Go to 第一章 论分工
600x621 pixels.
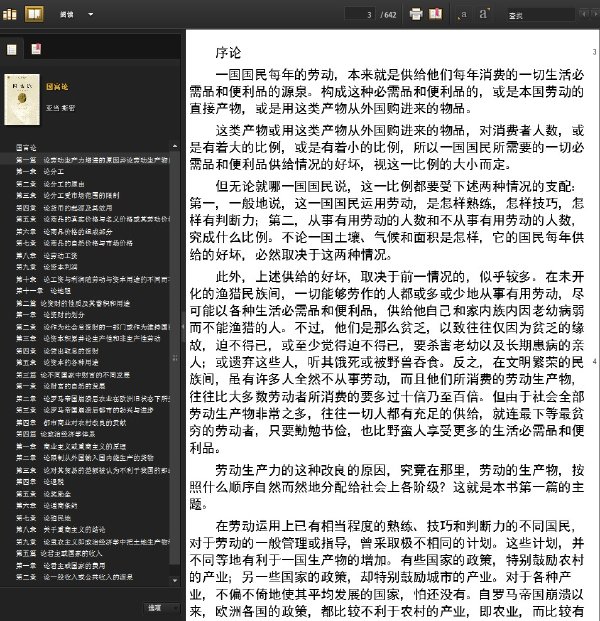(x=40, y=171)
